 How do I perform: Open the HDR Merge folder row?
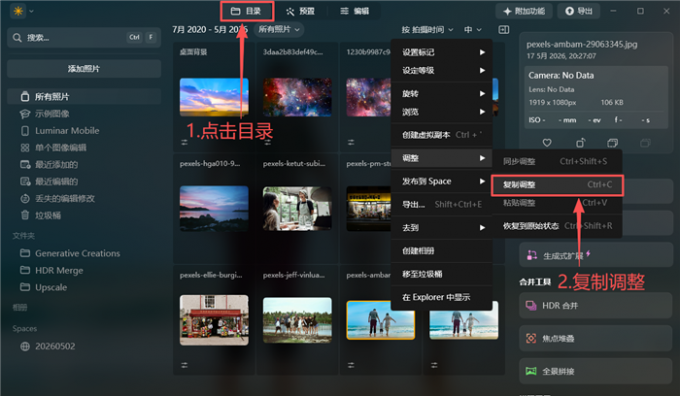tap(84, 270)
